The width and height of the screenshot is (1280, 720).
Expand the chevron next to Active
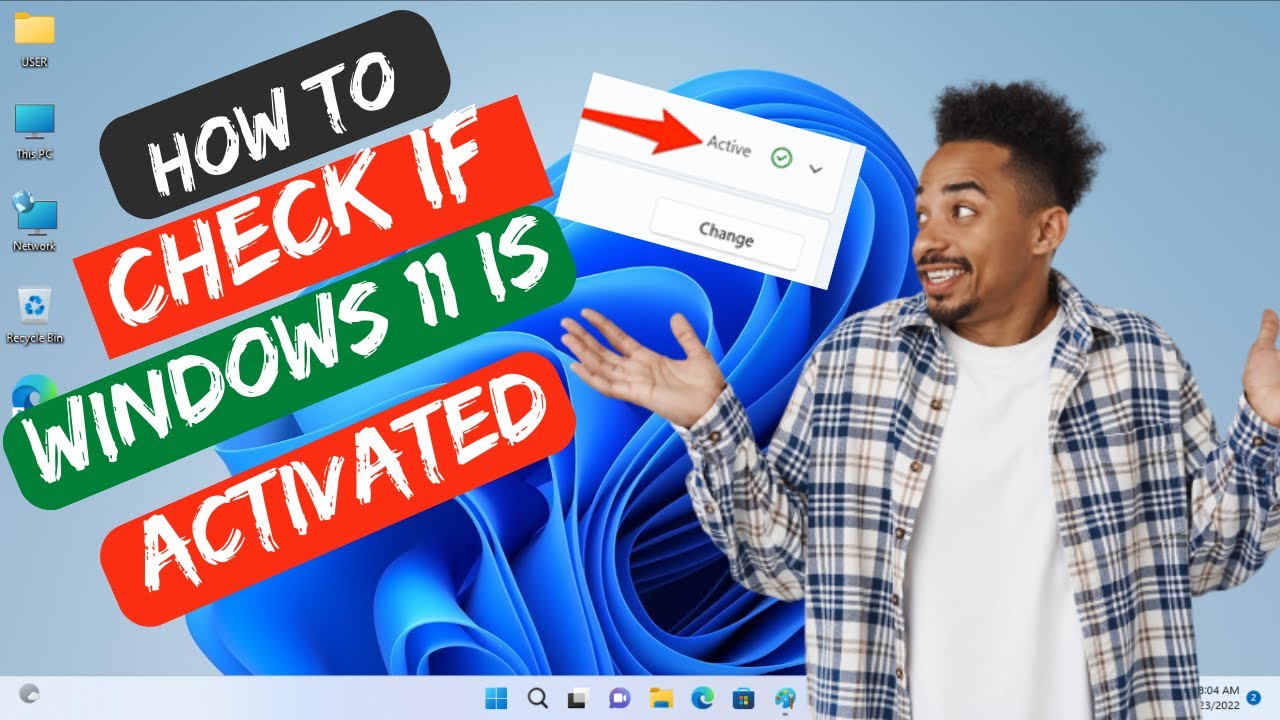(815, 169)
